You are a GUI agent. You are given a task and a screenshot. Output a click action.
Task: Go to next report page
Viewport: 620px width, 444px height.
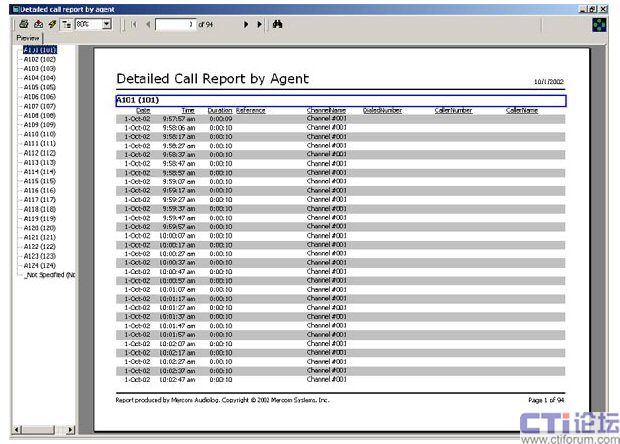click(246, 23)
